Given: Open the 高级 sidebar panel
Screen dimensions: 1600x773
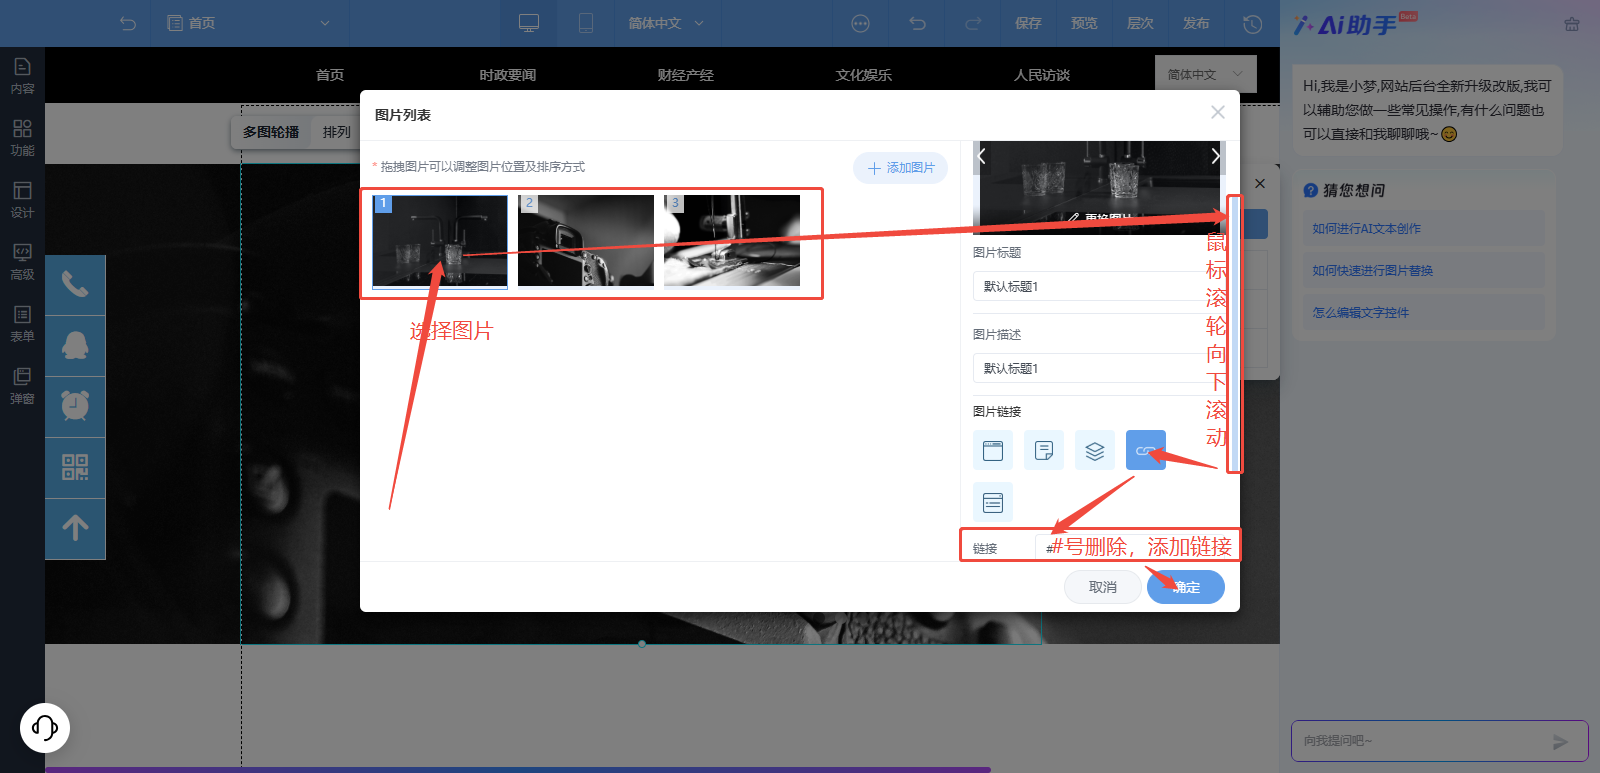Looking at the screenshot, I should [22, 262].
